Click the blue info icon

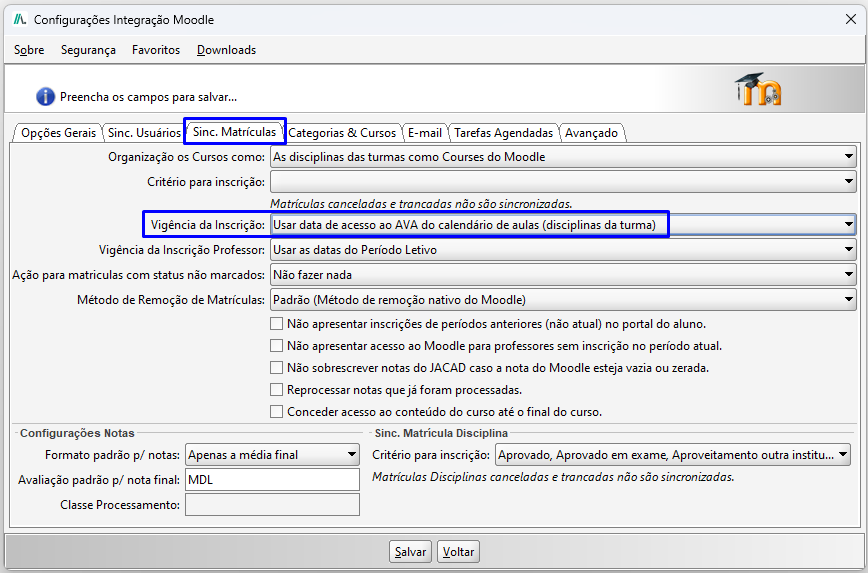click(45, 96)
